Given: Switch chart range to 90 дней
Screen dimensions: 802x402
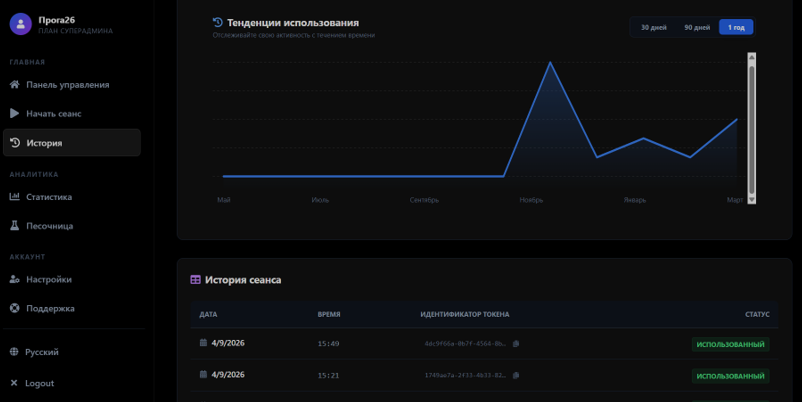Looking at the screenshot, I should point(697,27).
